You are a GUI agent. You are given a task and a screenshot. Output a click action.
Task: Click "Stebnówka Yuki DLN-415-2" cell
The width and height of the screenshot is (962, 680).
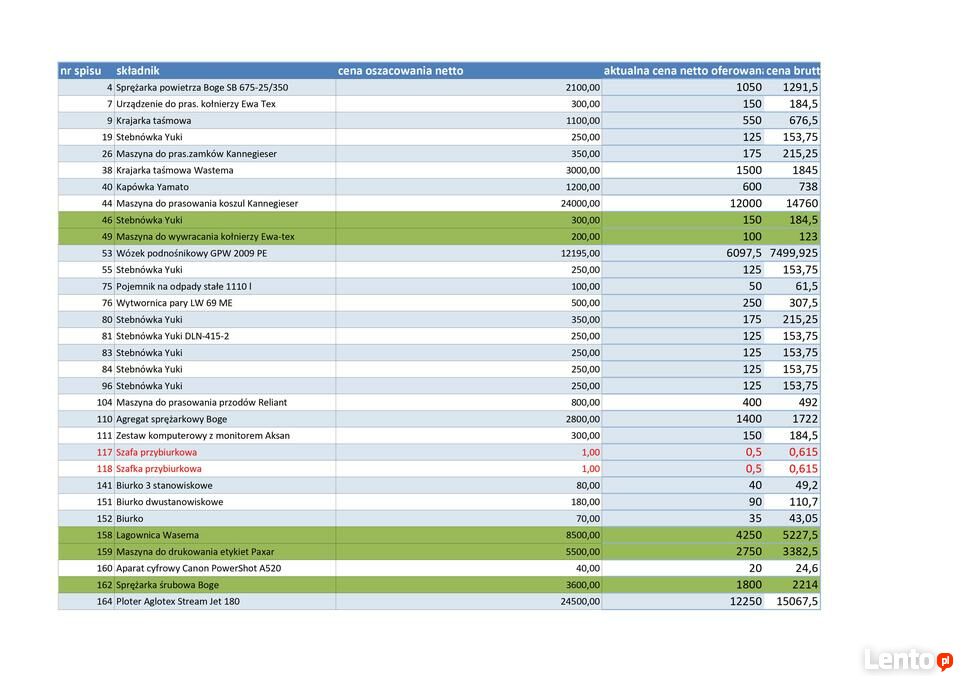(x=172, y=336)
